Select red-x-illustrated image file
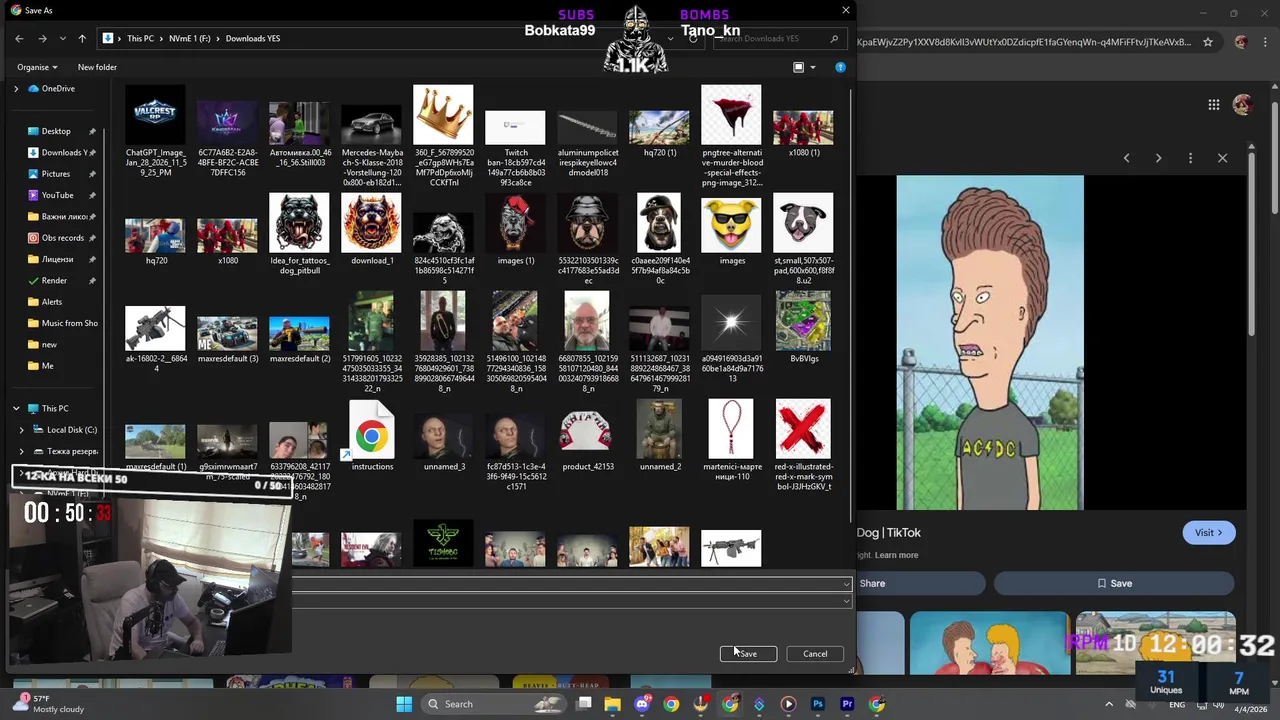 [x=803, y=446]
